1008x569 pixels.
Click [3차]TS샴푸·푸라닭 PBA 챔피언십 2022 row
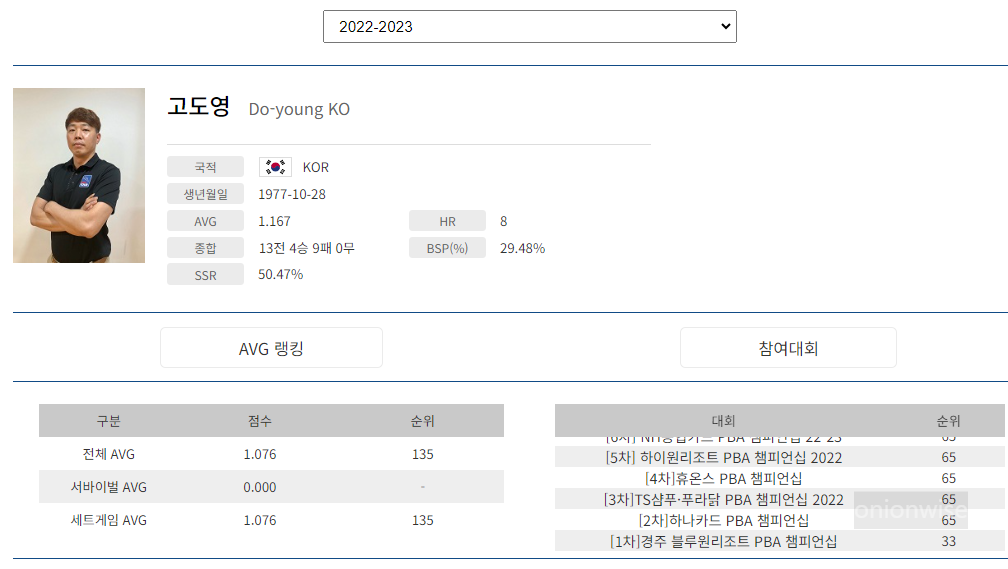click(x=780, y=500)
